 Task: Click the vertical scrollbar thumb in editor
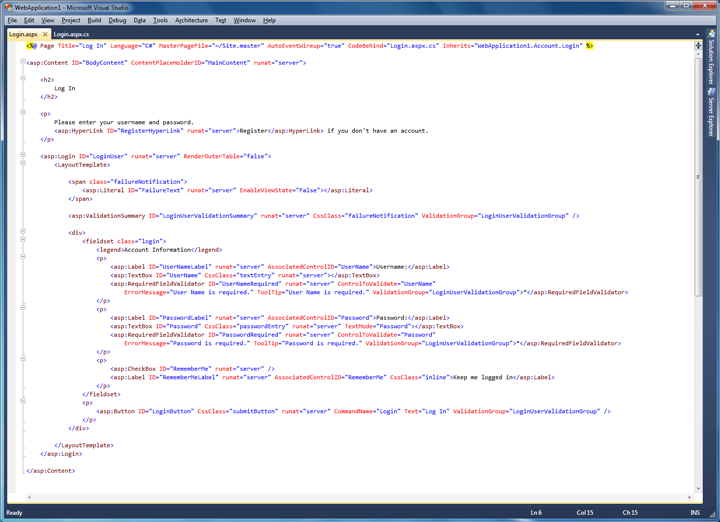tap(698, 177)
